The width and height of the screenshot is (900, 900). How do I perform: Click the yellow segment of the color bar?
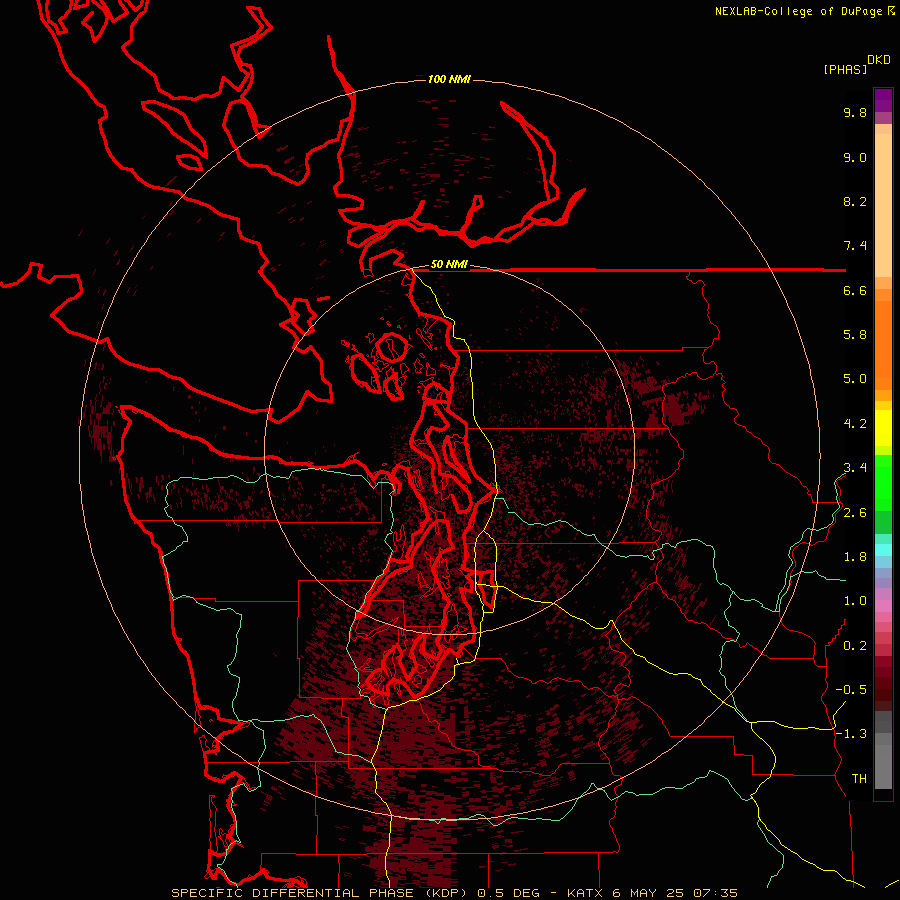883,428
